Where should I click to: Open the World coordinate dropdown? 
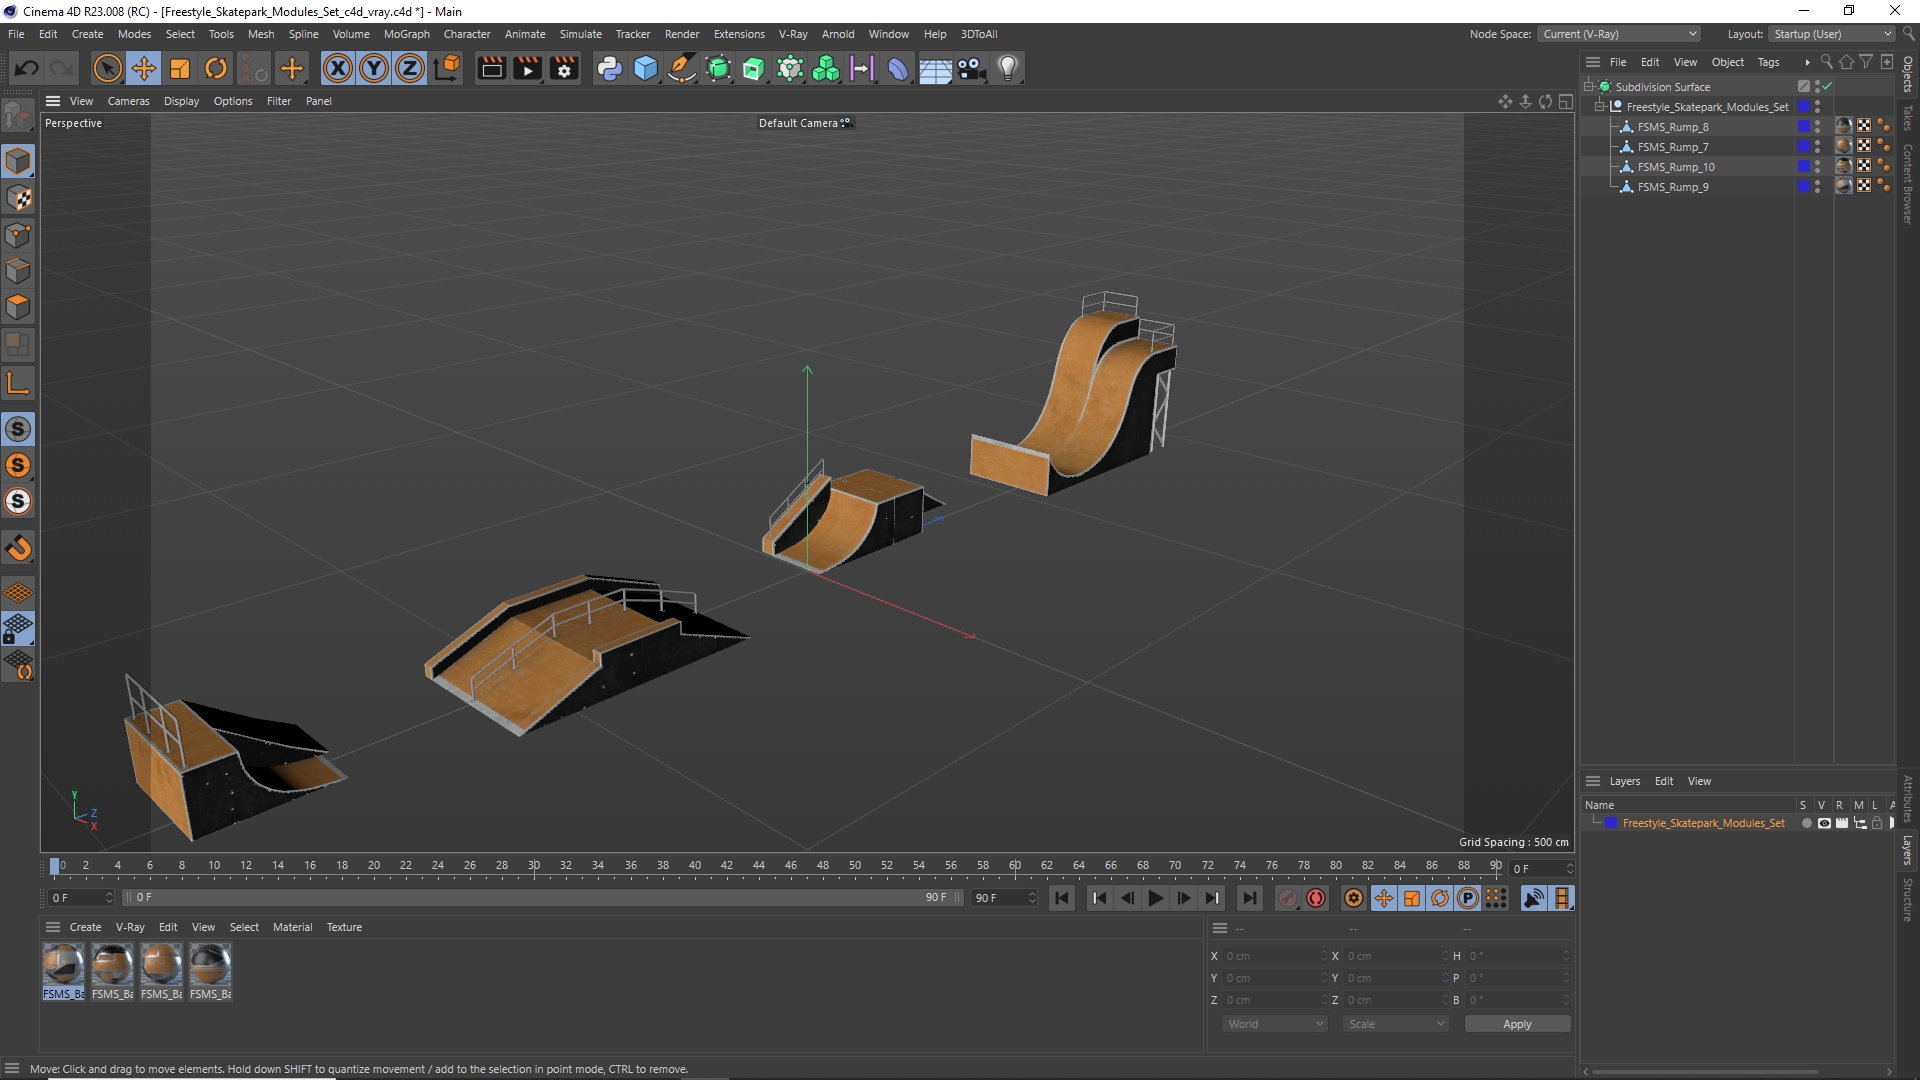(x=1275, y=1024)
